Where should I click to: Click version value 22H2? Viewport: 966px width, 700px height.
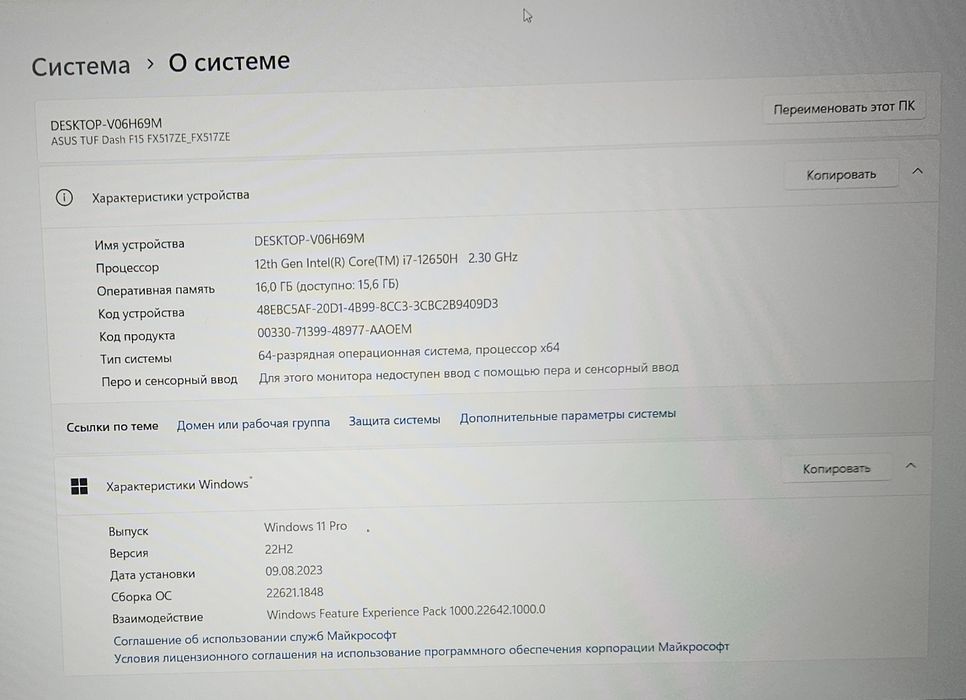coord(279,549)
